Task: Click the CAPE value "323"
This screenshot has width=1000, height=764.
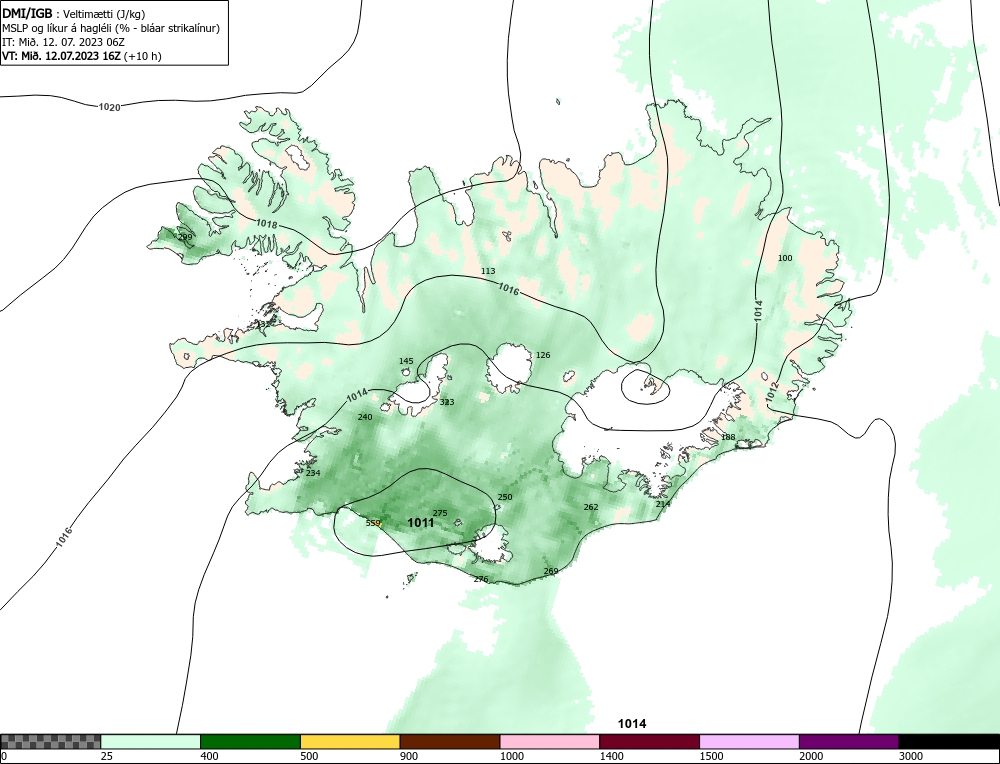Action: [x=447, y=402]
